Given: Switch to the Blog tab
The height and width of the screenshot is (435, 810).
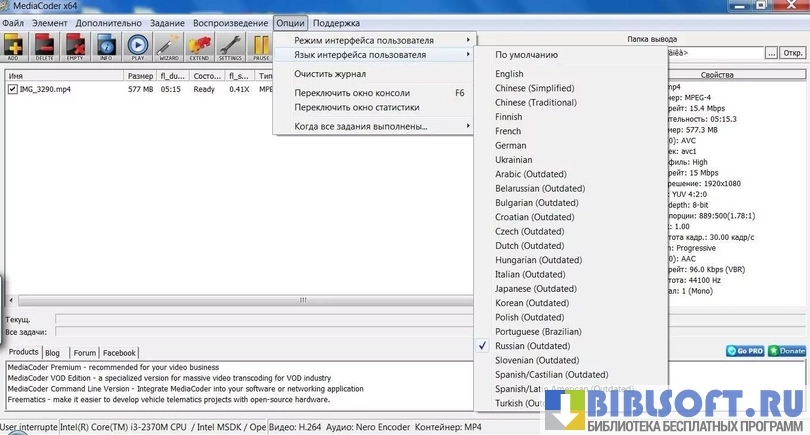Looking at the screenshot, I should coord(52,353).
